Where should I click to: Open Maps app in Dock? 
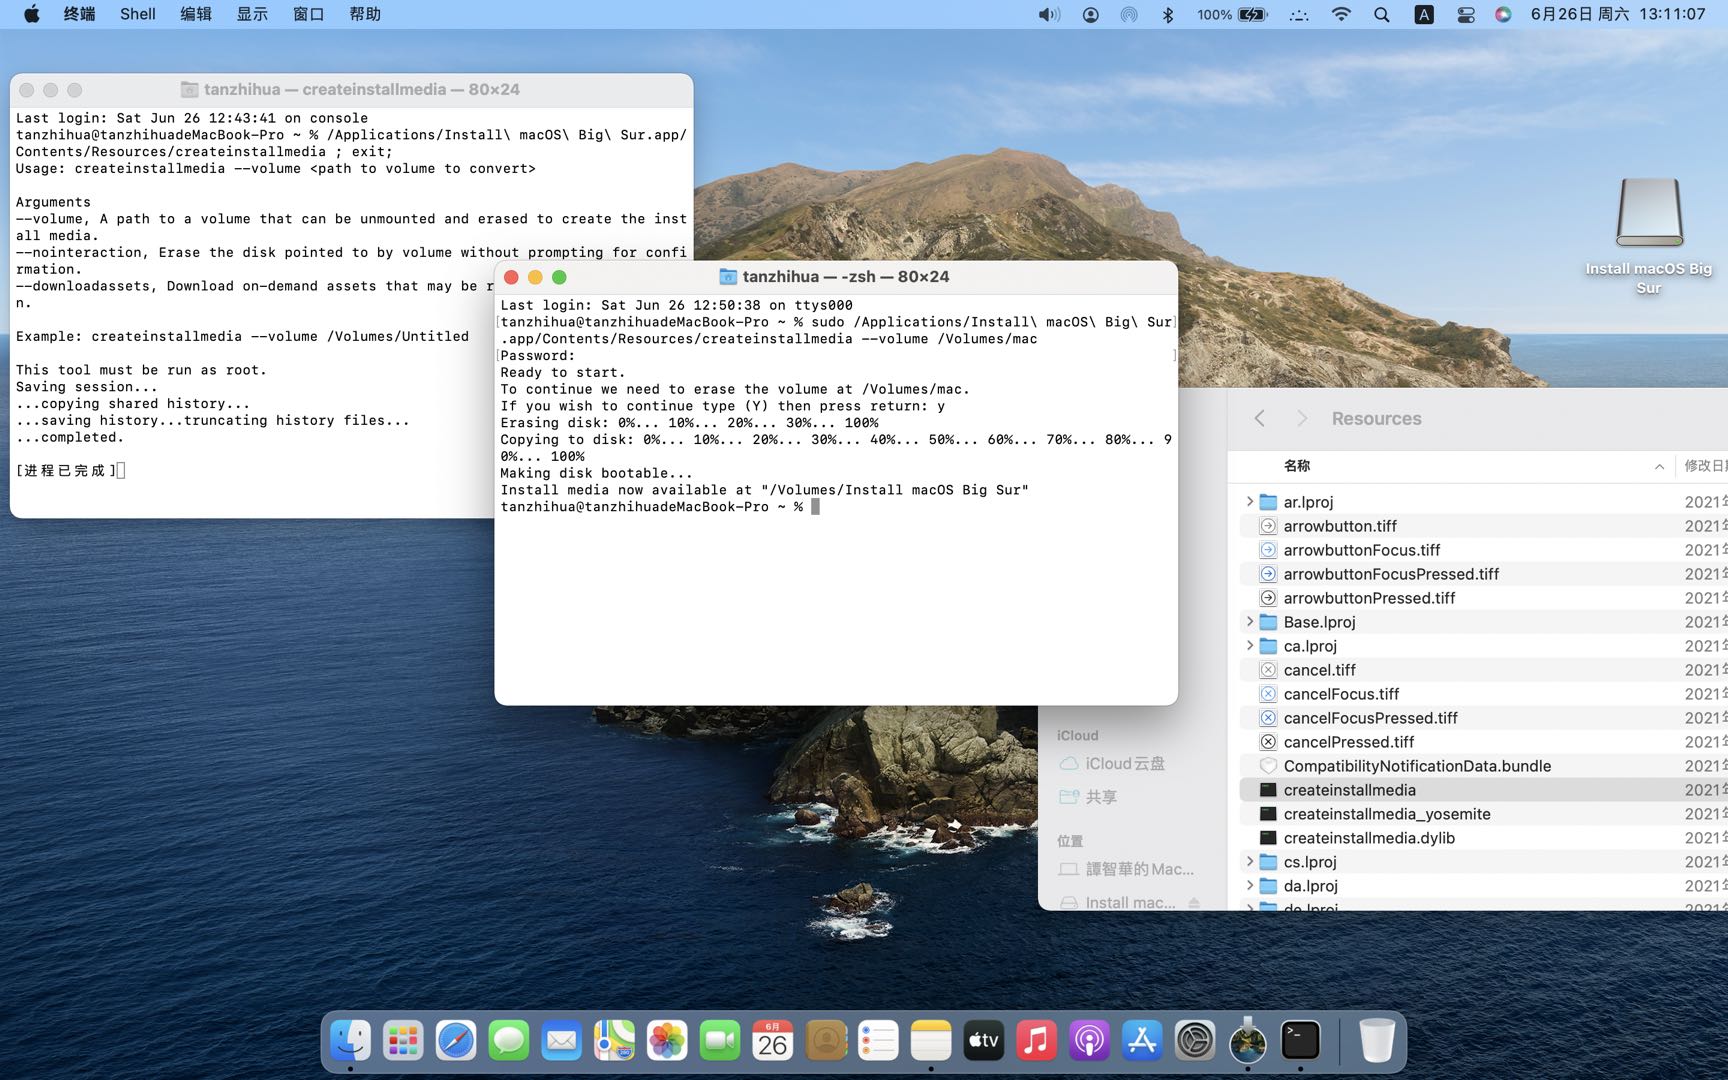coord(614,1041)
